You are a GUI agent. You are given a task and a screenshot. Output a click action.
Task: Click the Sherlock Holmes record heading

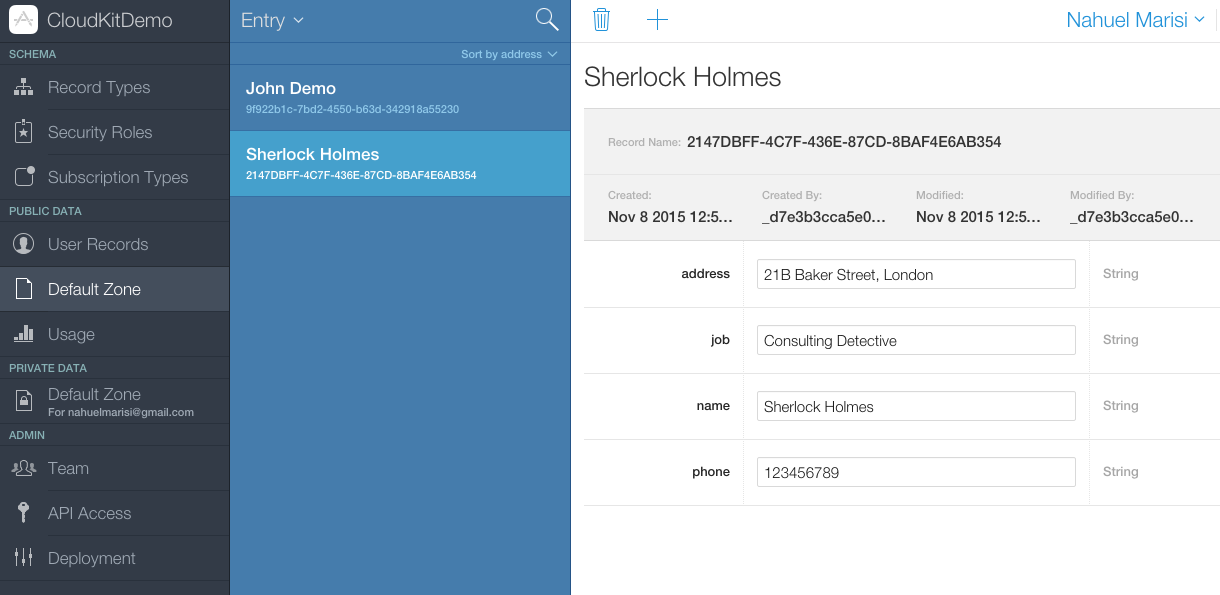[x=683, y=77]
